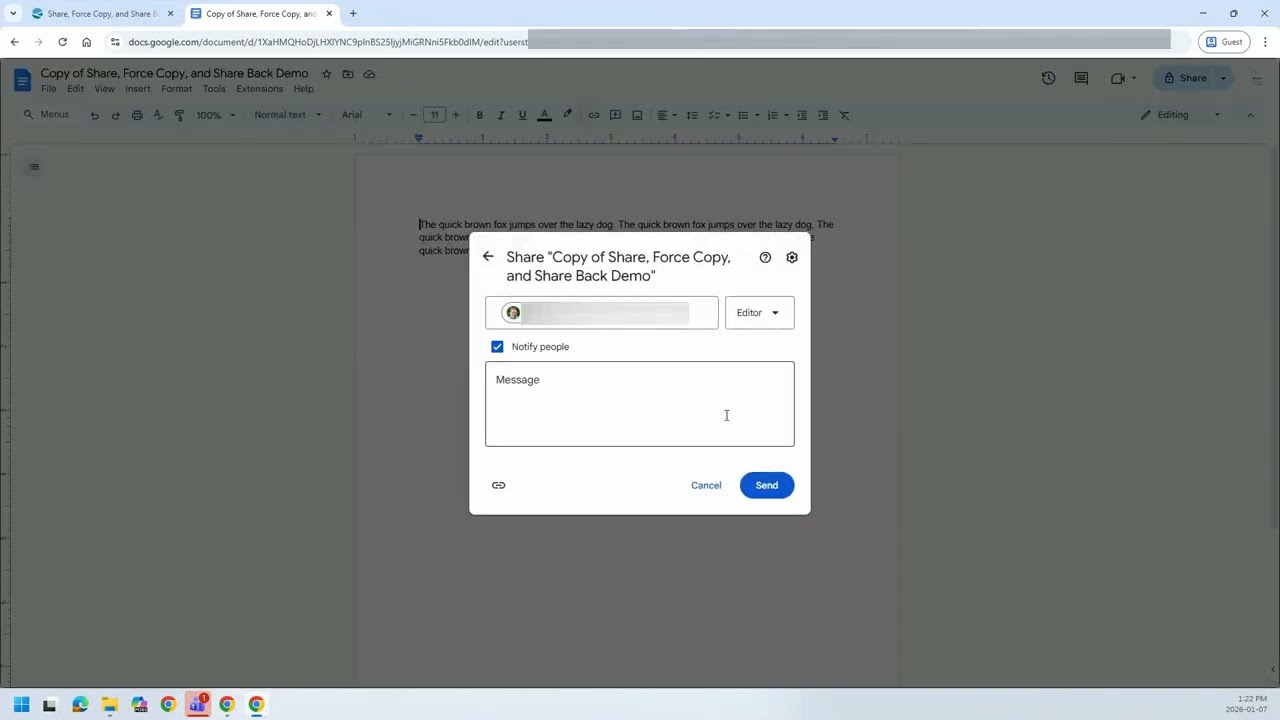Open version history clock icon
This screenshot has width=1280, height=720.
tap(1048, 78)
